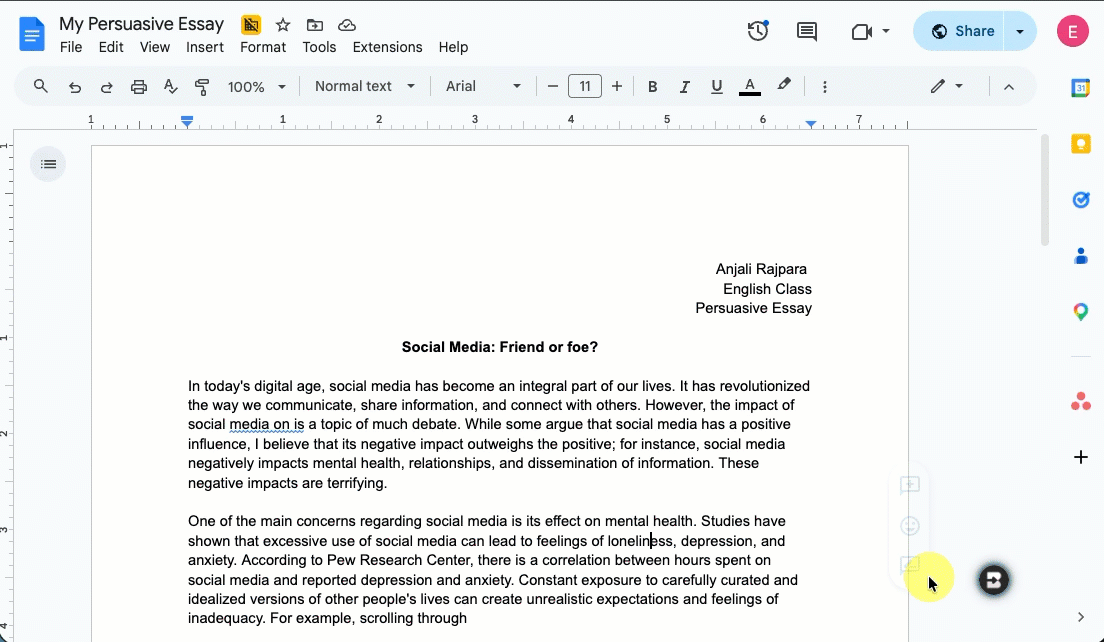This screenshot has height=642, width=1104.
Task: Click the Share button
Action: (961, 31)
